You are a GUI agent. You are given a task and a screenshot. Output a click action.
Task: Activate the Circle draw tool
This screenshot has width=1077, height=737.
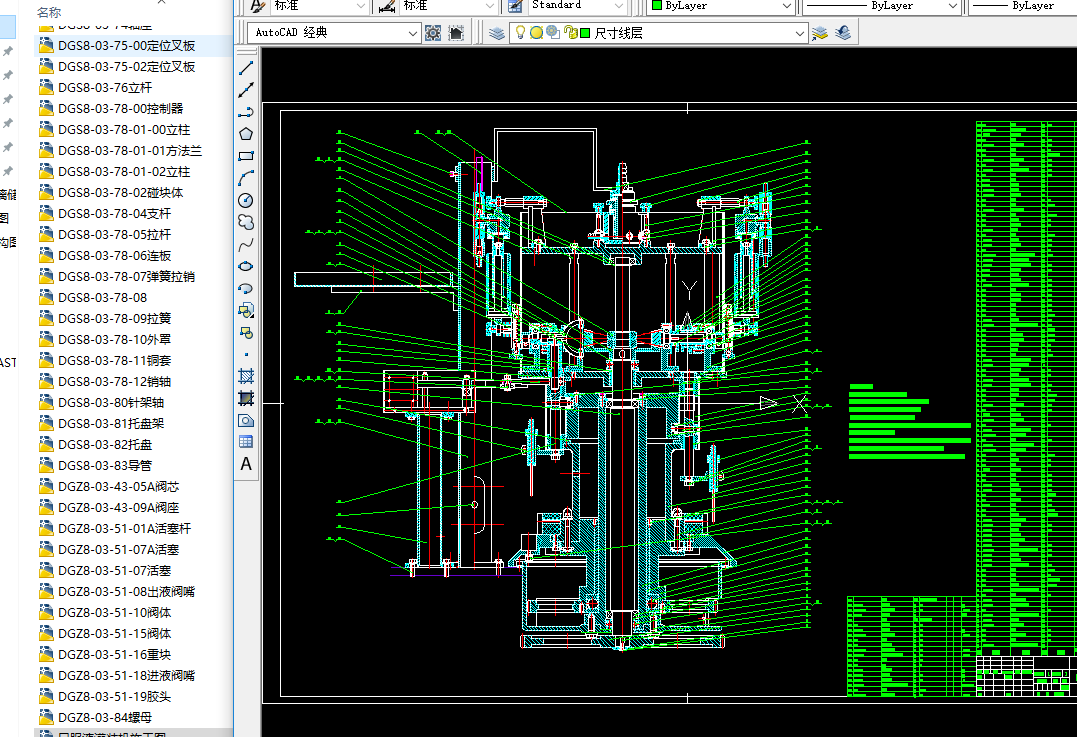[246, 200]
